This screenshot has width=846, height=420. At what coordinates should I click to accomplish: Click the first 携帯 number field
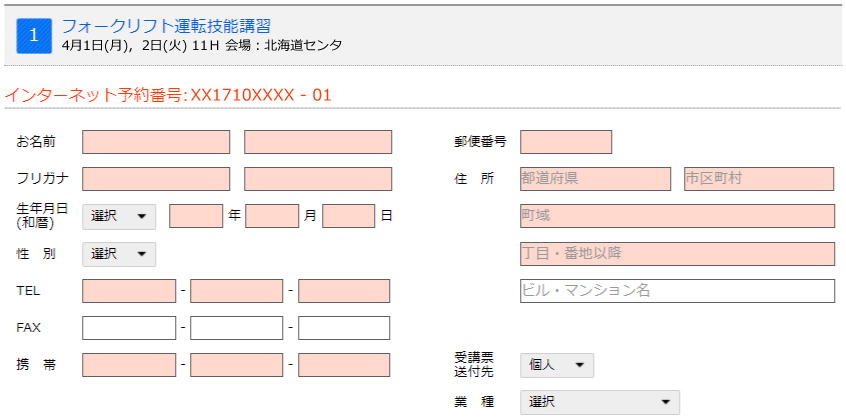(129, 365)
